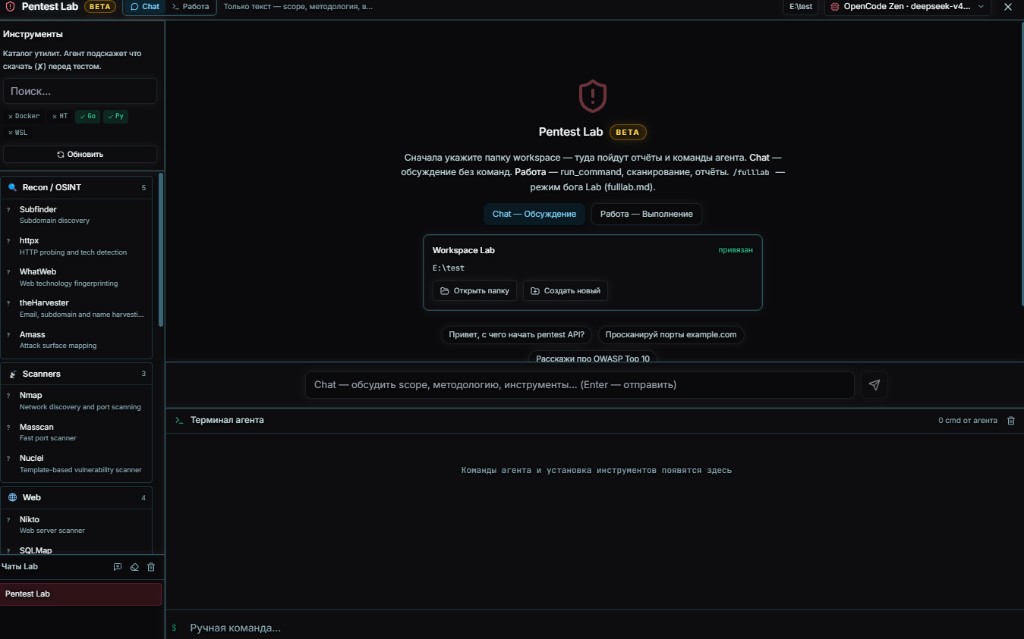1024x639 pixels.
Task: Toggle the Docker filter chip
Action: click(x=24, y=116)
